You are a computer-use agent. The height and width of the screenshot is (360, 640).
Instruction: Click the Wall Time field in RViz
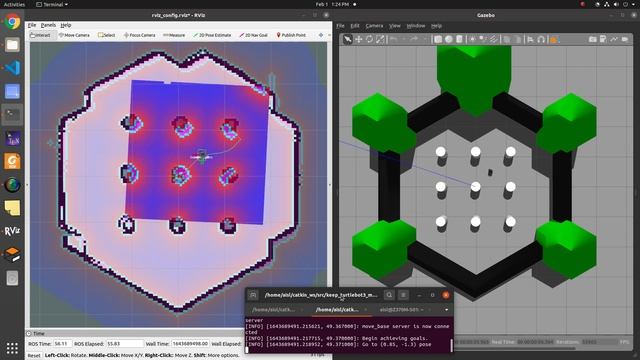pos(190,344)
